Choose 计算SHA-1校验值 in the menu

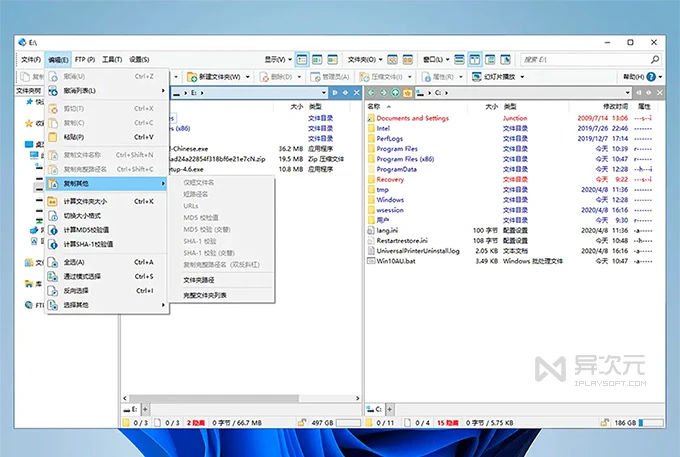point(89,243)
